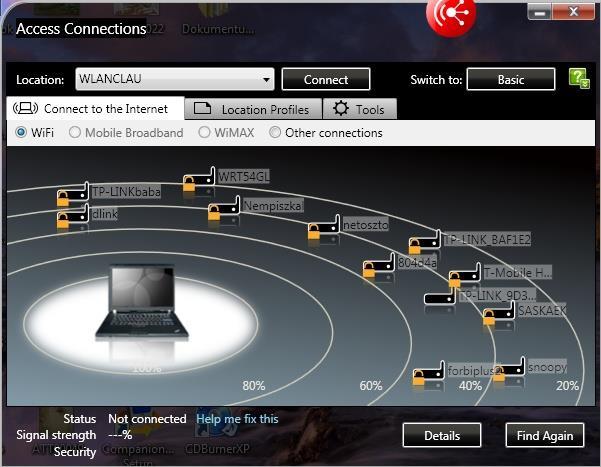Select the SASKAEK router icon
Image resolution: width=601 pixels, height=467 pixels.
click(x=499, y=312)
